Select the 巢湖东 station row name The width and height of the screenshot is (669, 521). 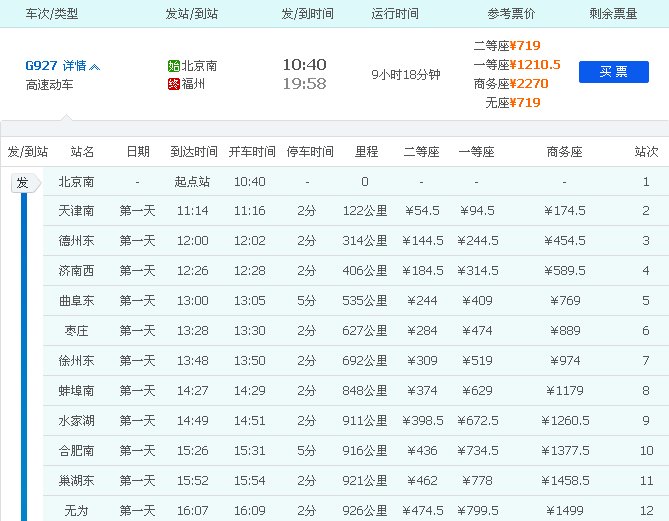(76, 481)
